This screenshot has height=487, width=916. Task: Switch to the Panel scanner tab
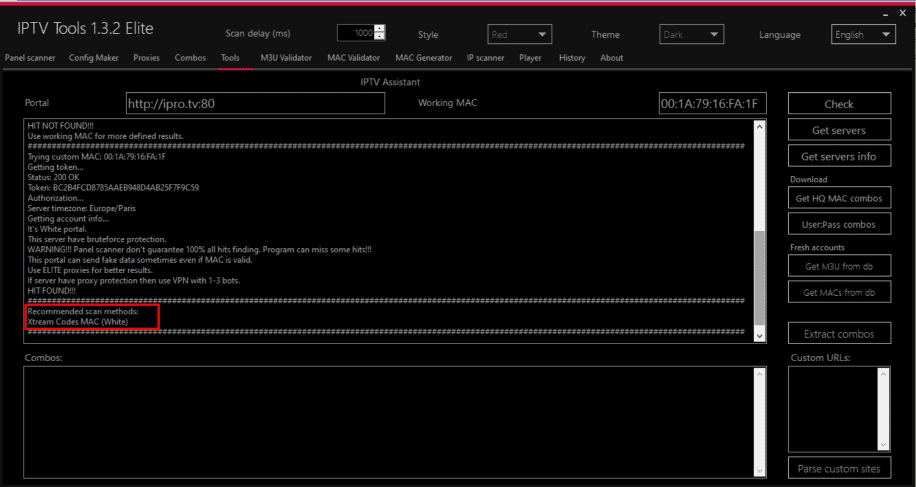point(30,58)
